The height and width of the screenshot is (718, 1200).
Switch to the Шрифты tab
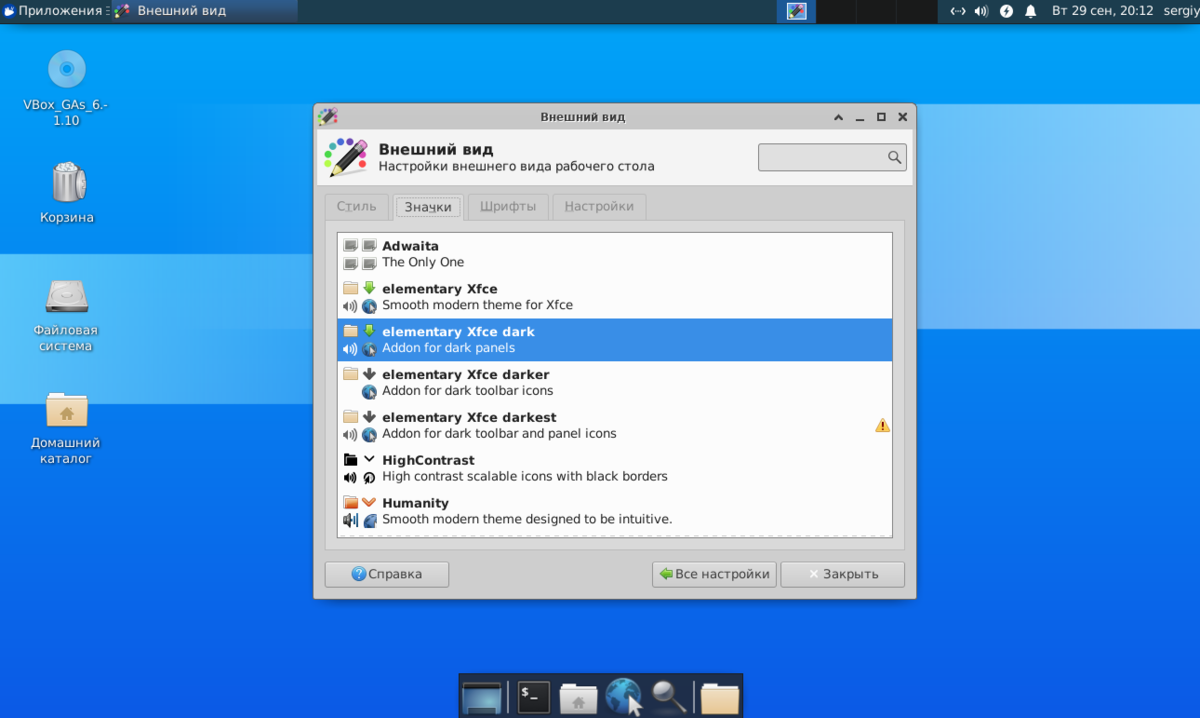pos(508,206)
